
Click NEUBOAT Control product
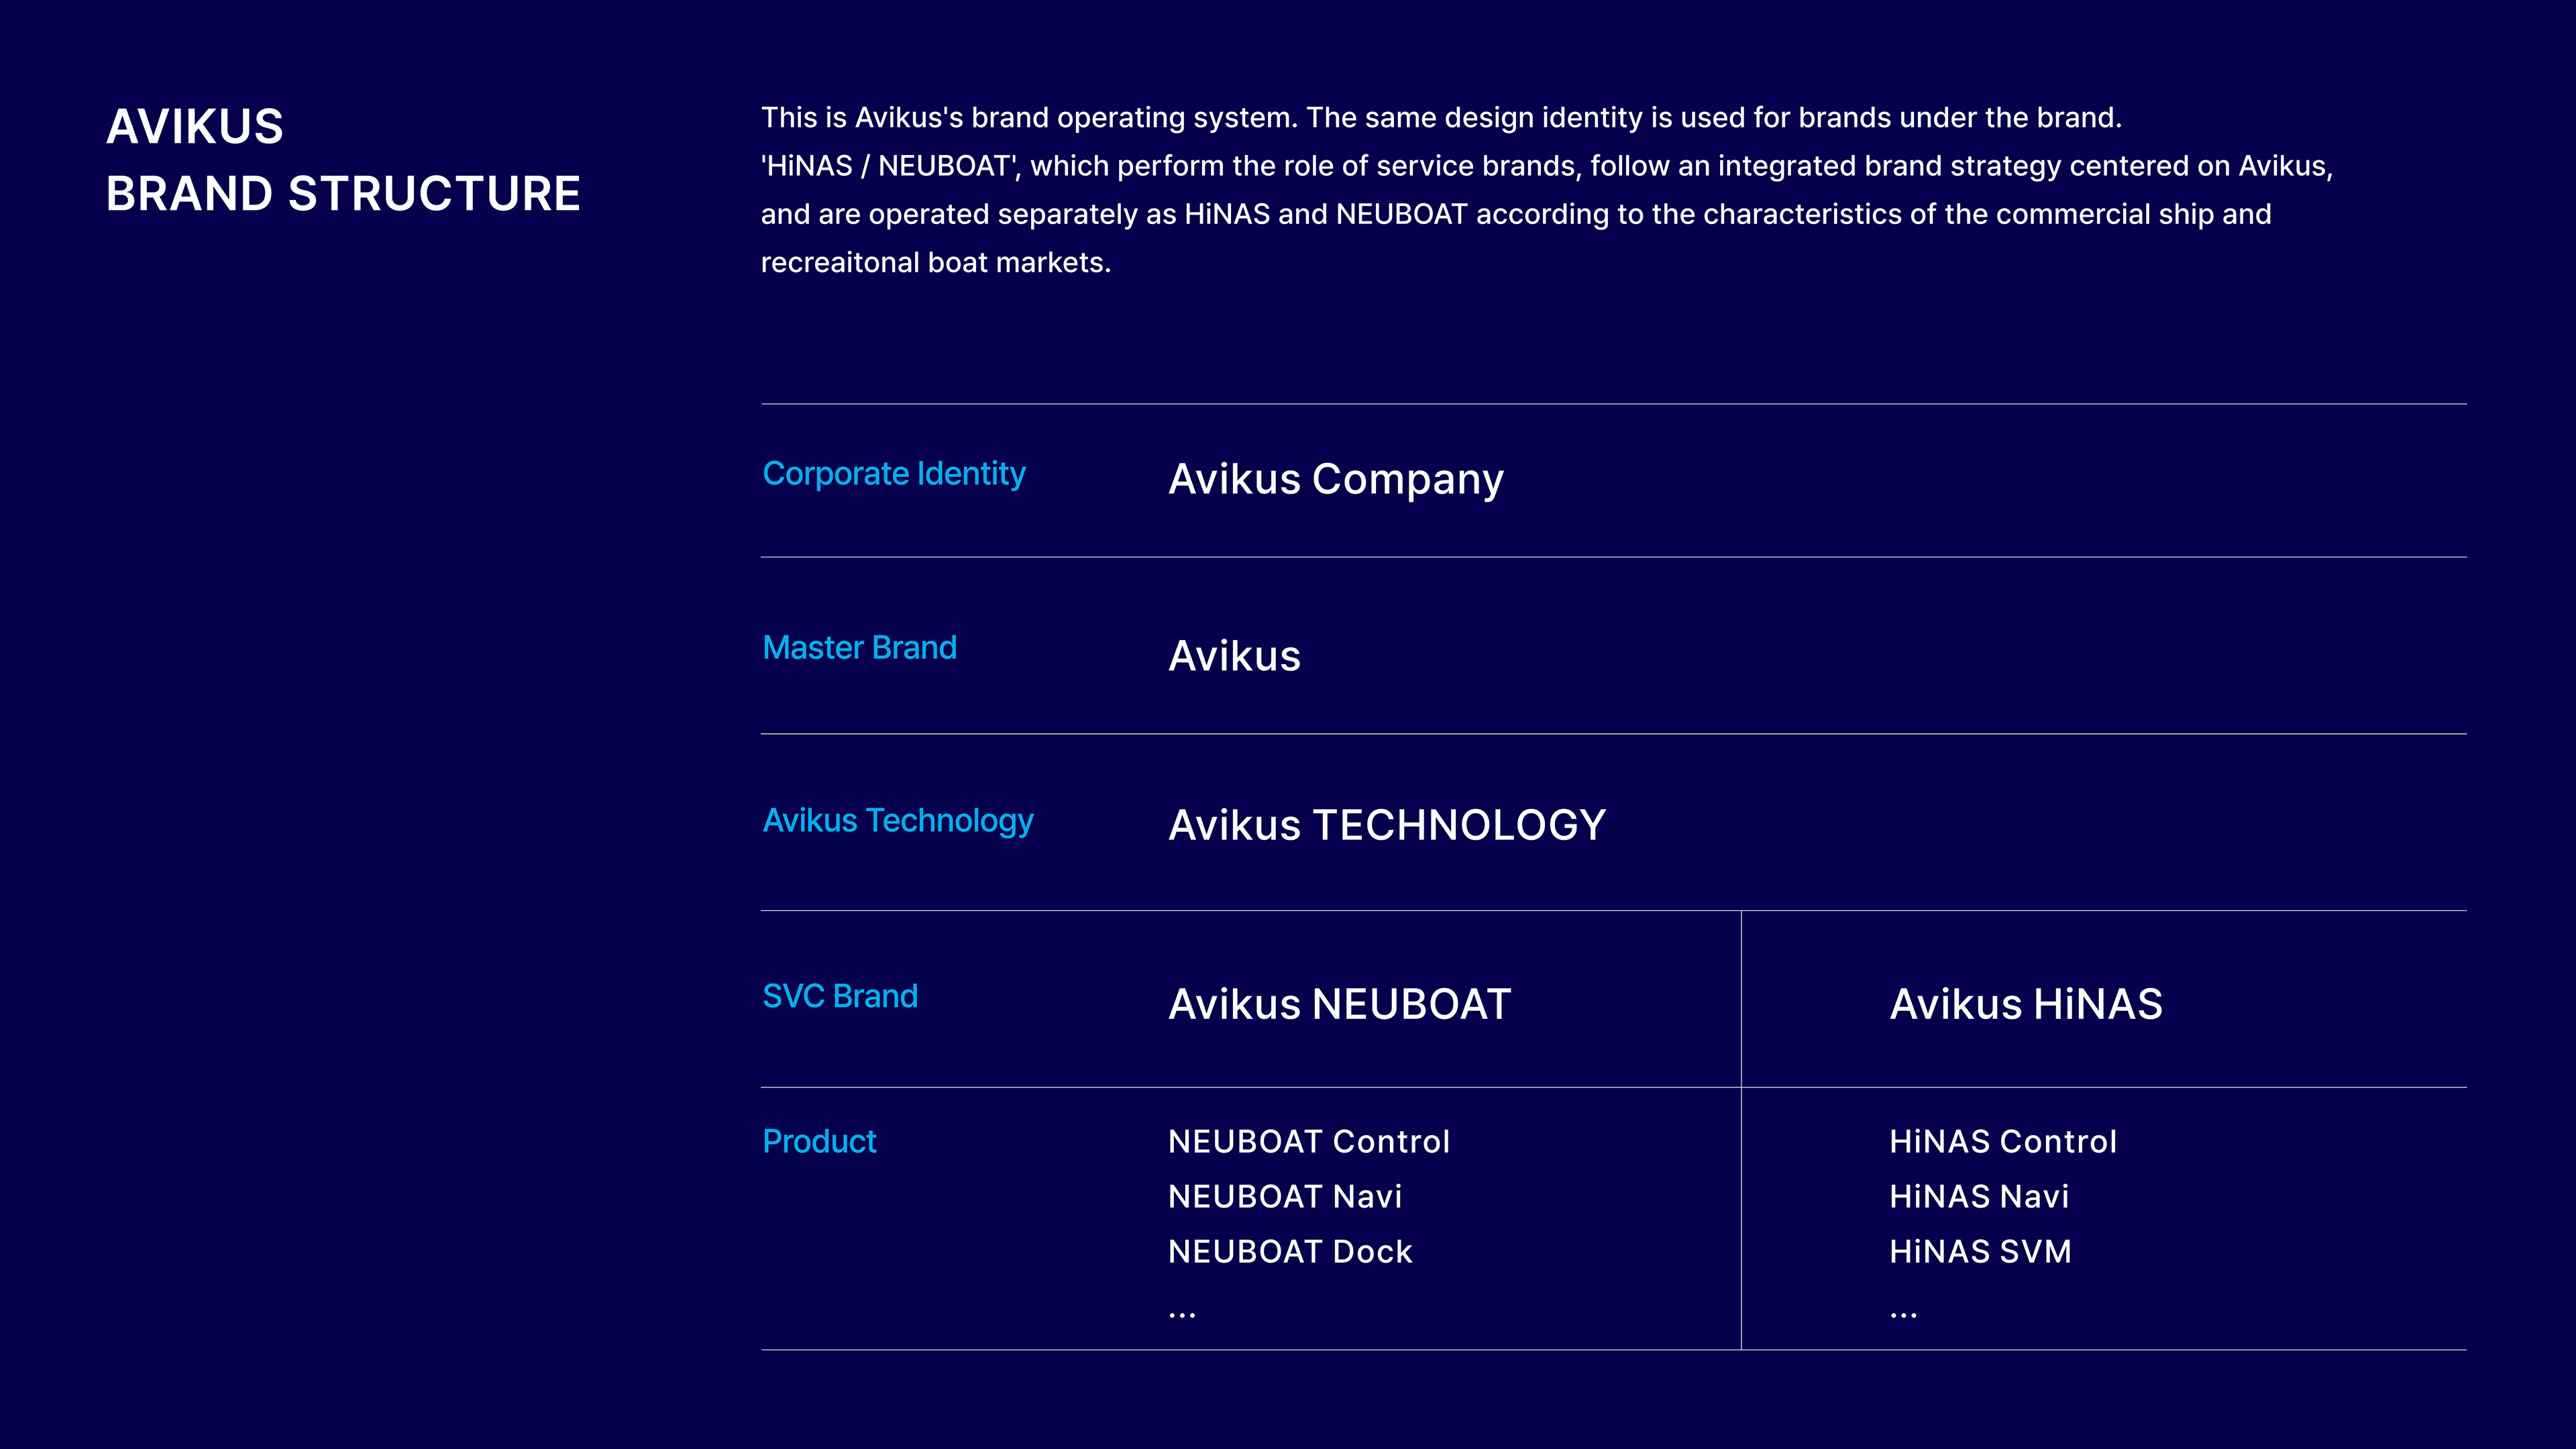click(1309, 1142)
